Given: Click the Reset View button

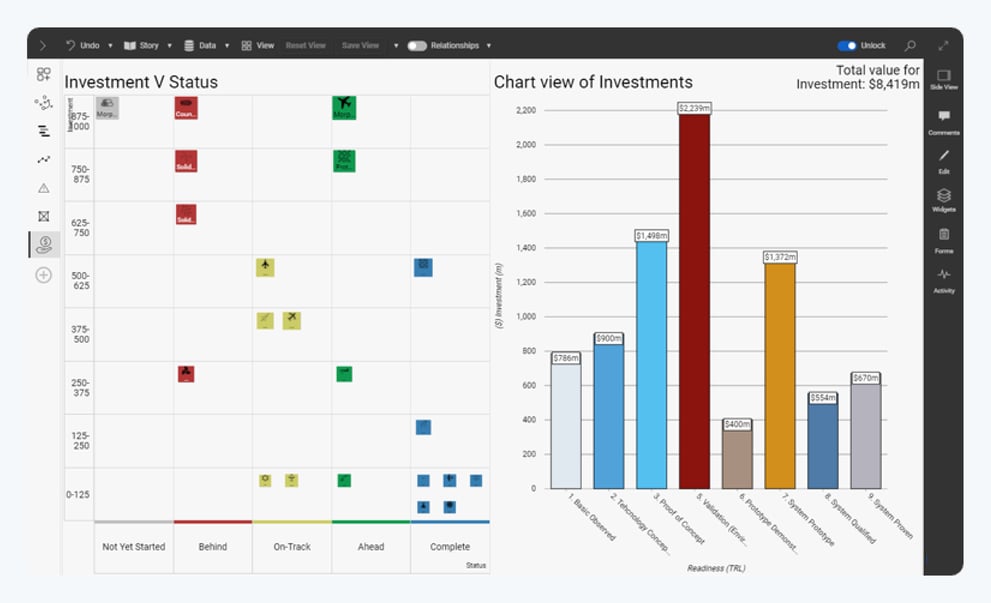Looking at the screenshot, I should 305,45.
